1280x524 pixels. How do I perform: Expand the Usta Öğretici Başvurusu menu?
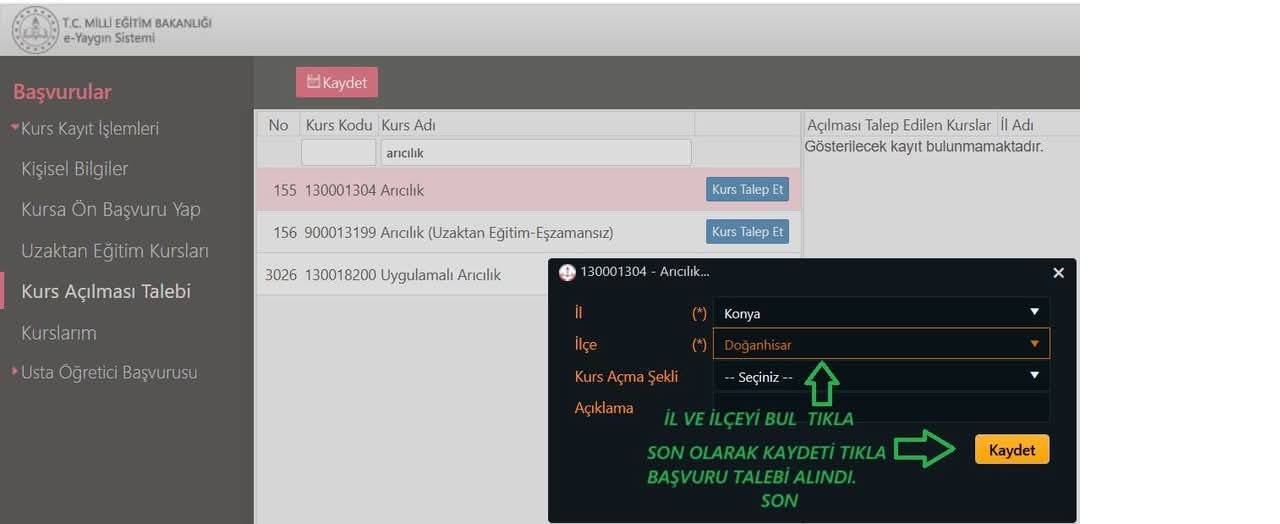tap(108, 373)
